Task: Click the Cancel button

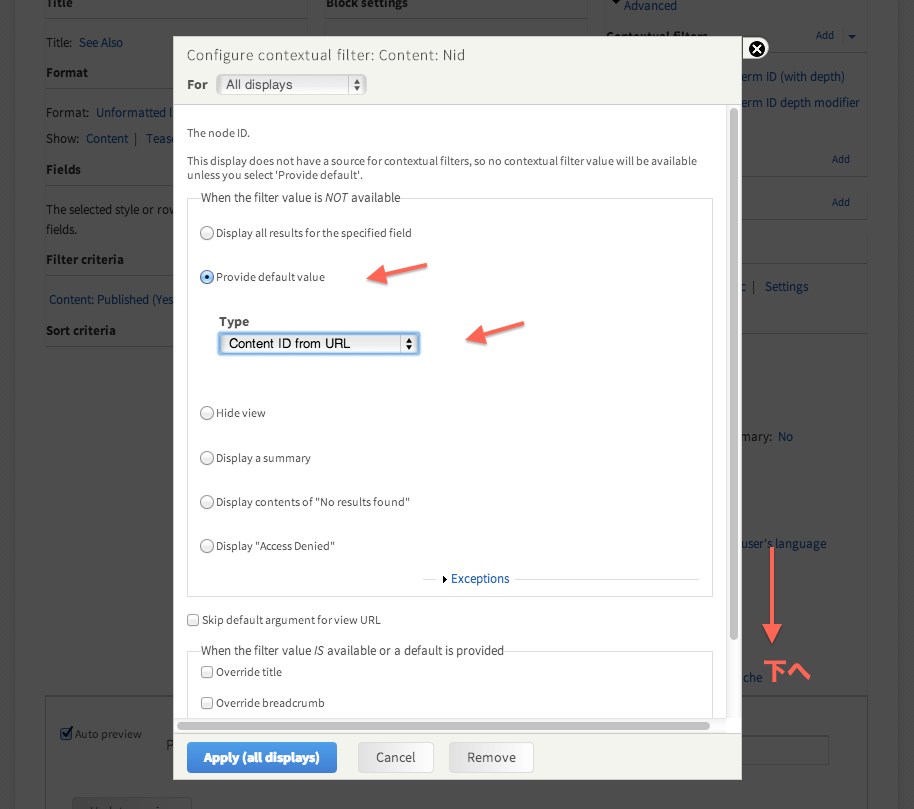Action: (396, 758)
